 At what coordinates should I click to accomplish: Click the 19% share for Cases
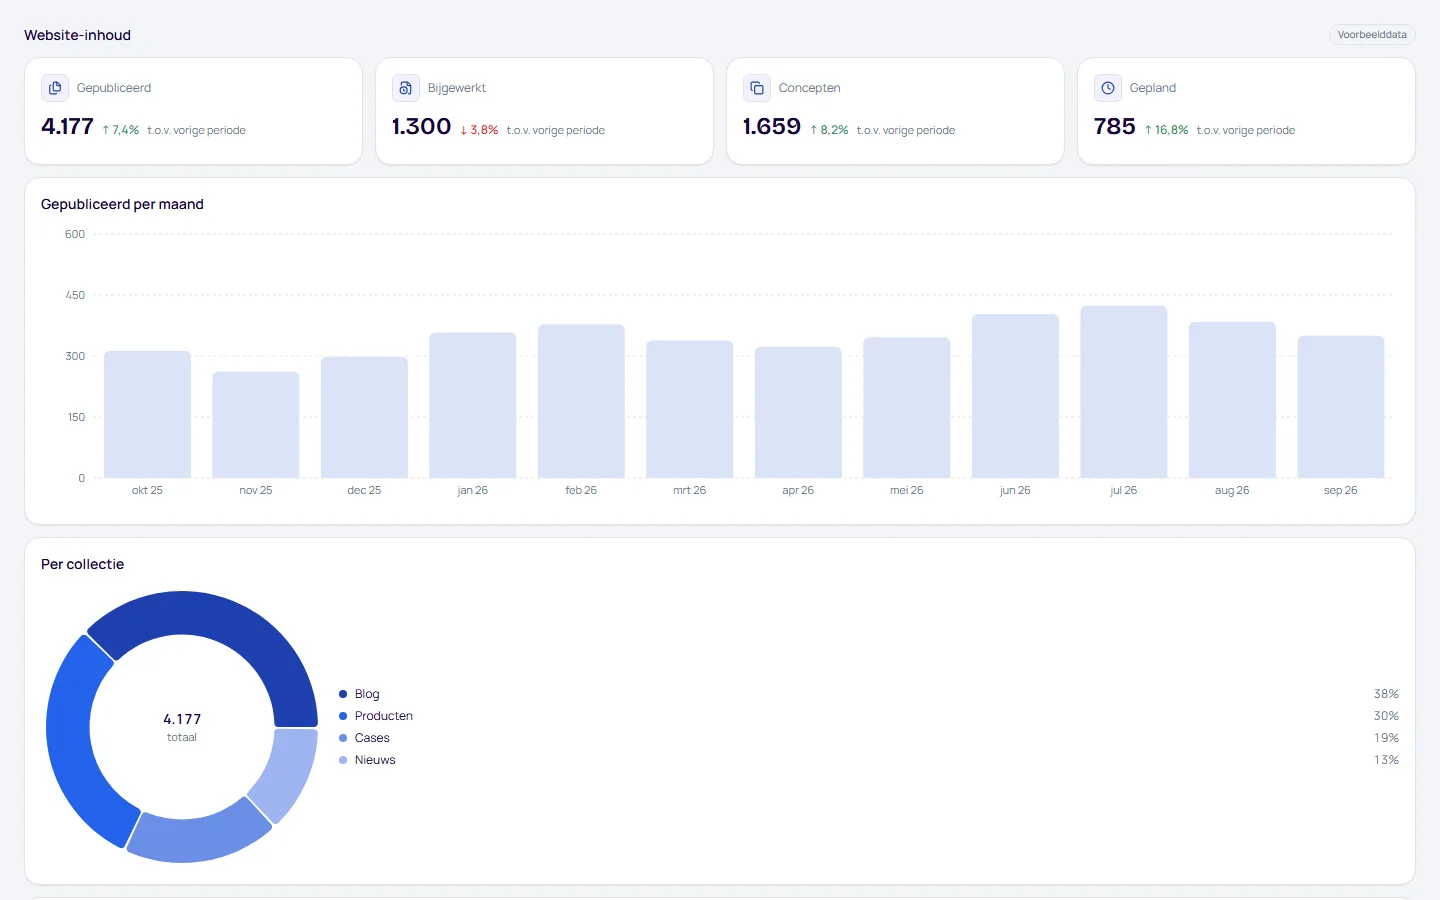pyautogui.click(x=1386, y=738)
